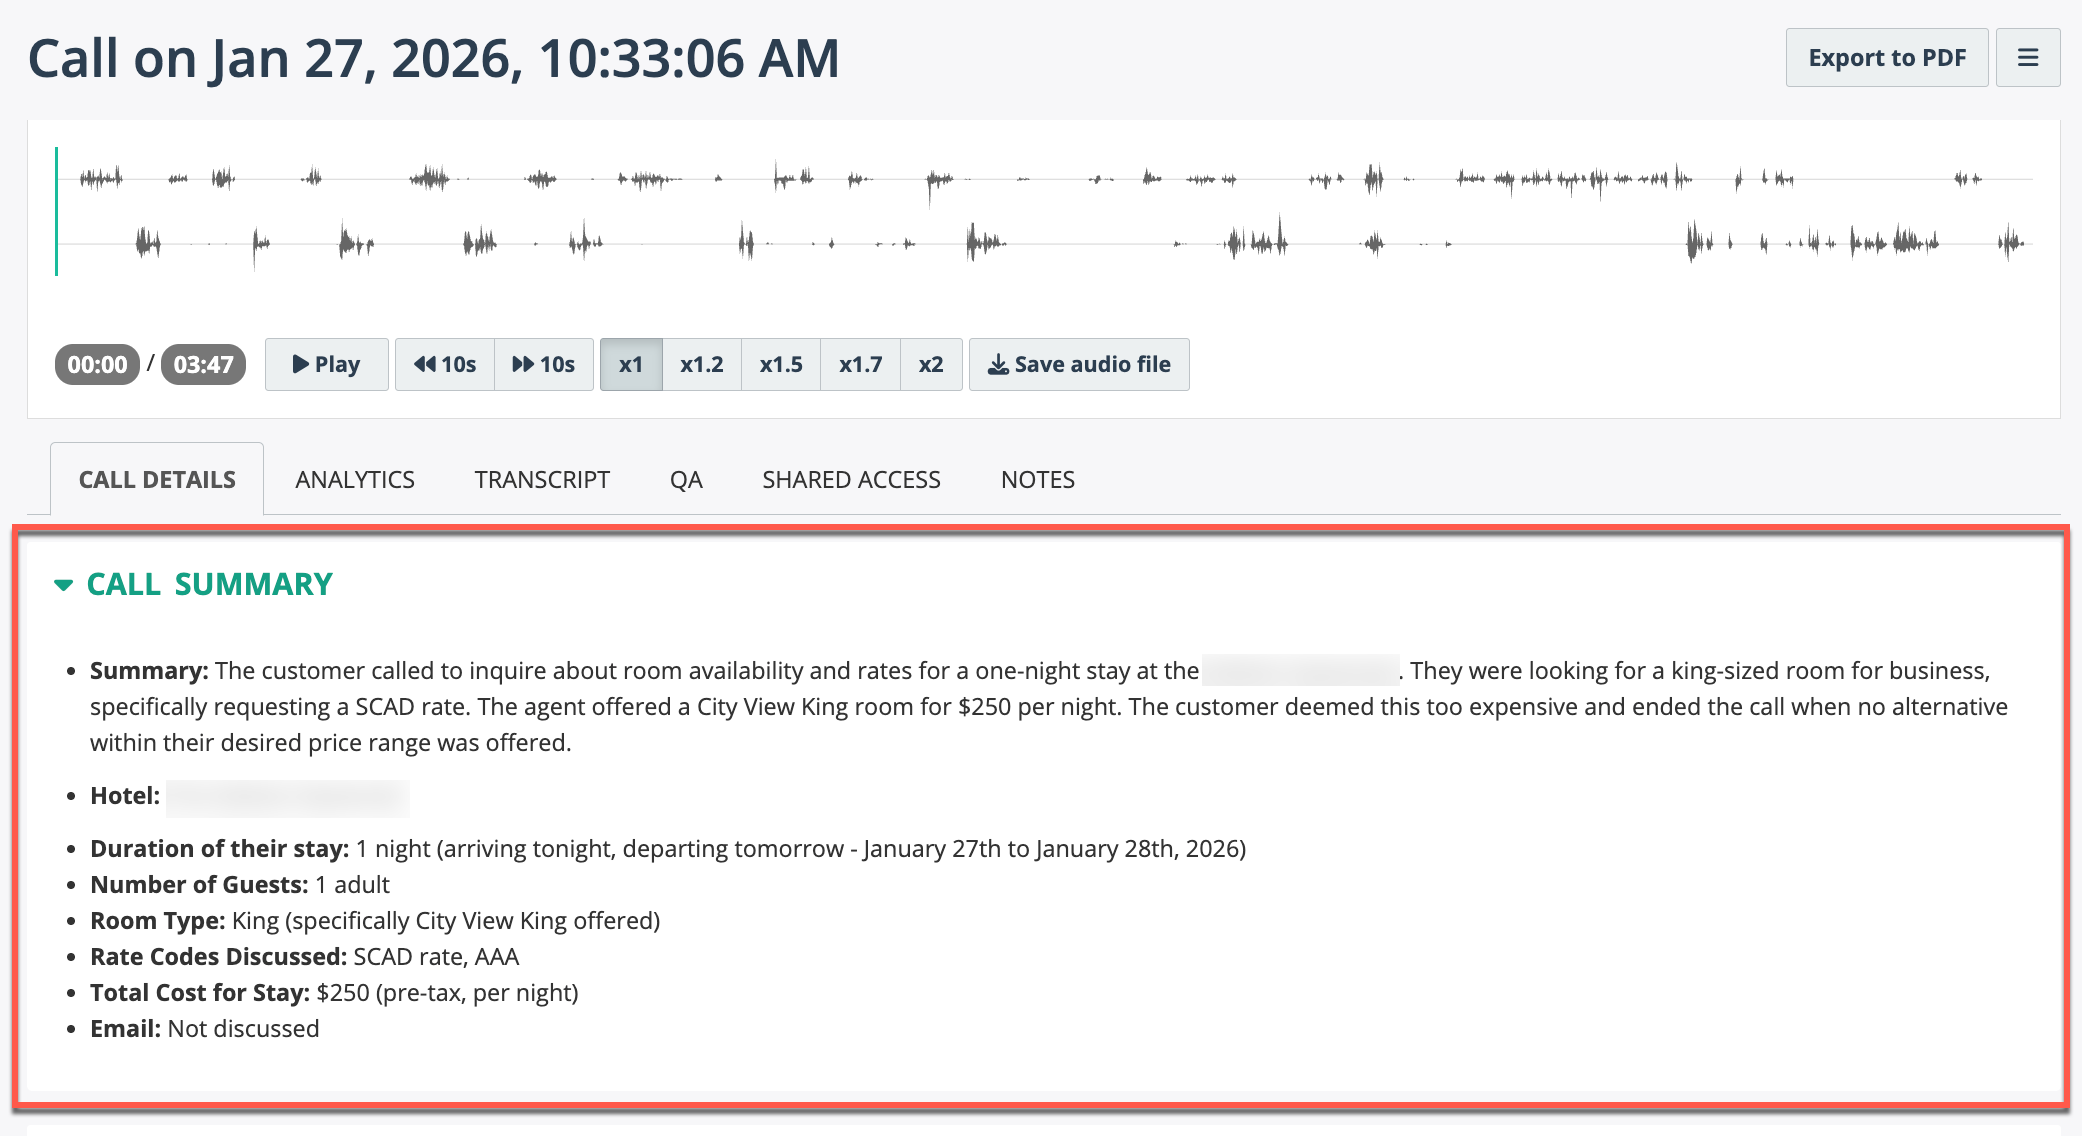
Task: View the Notes tab
Action: pos(1038,480)
